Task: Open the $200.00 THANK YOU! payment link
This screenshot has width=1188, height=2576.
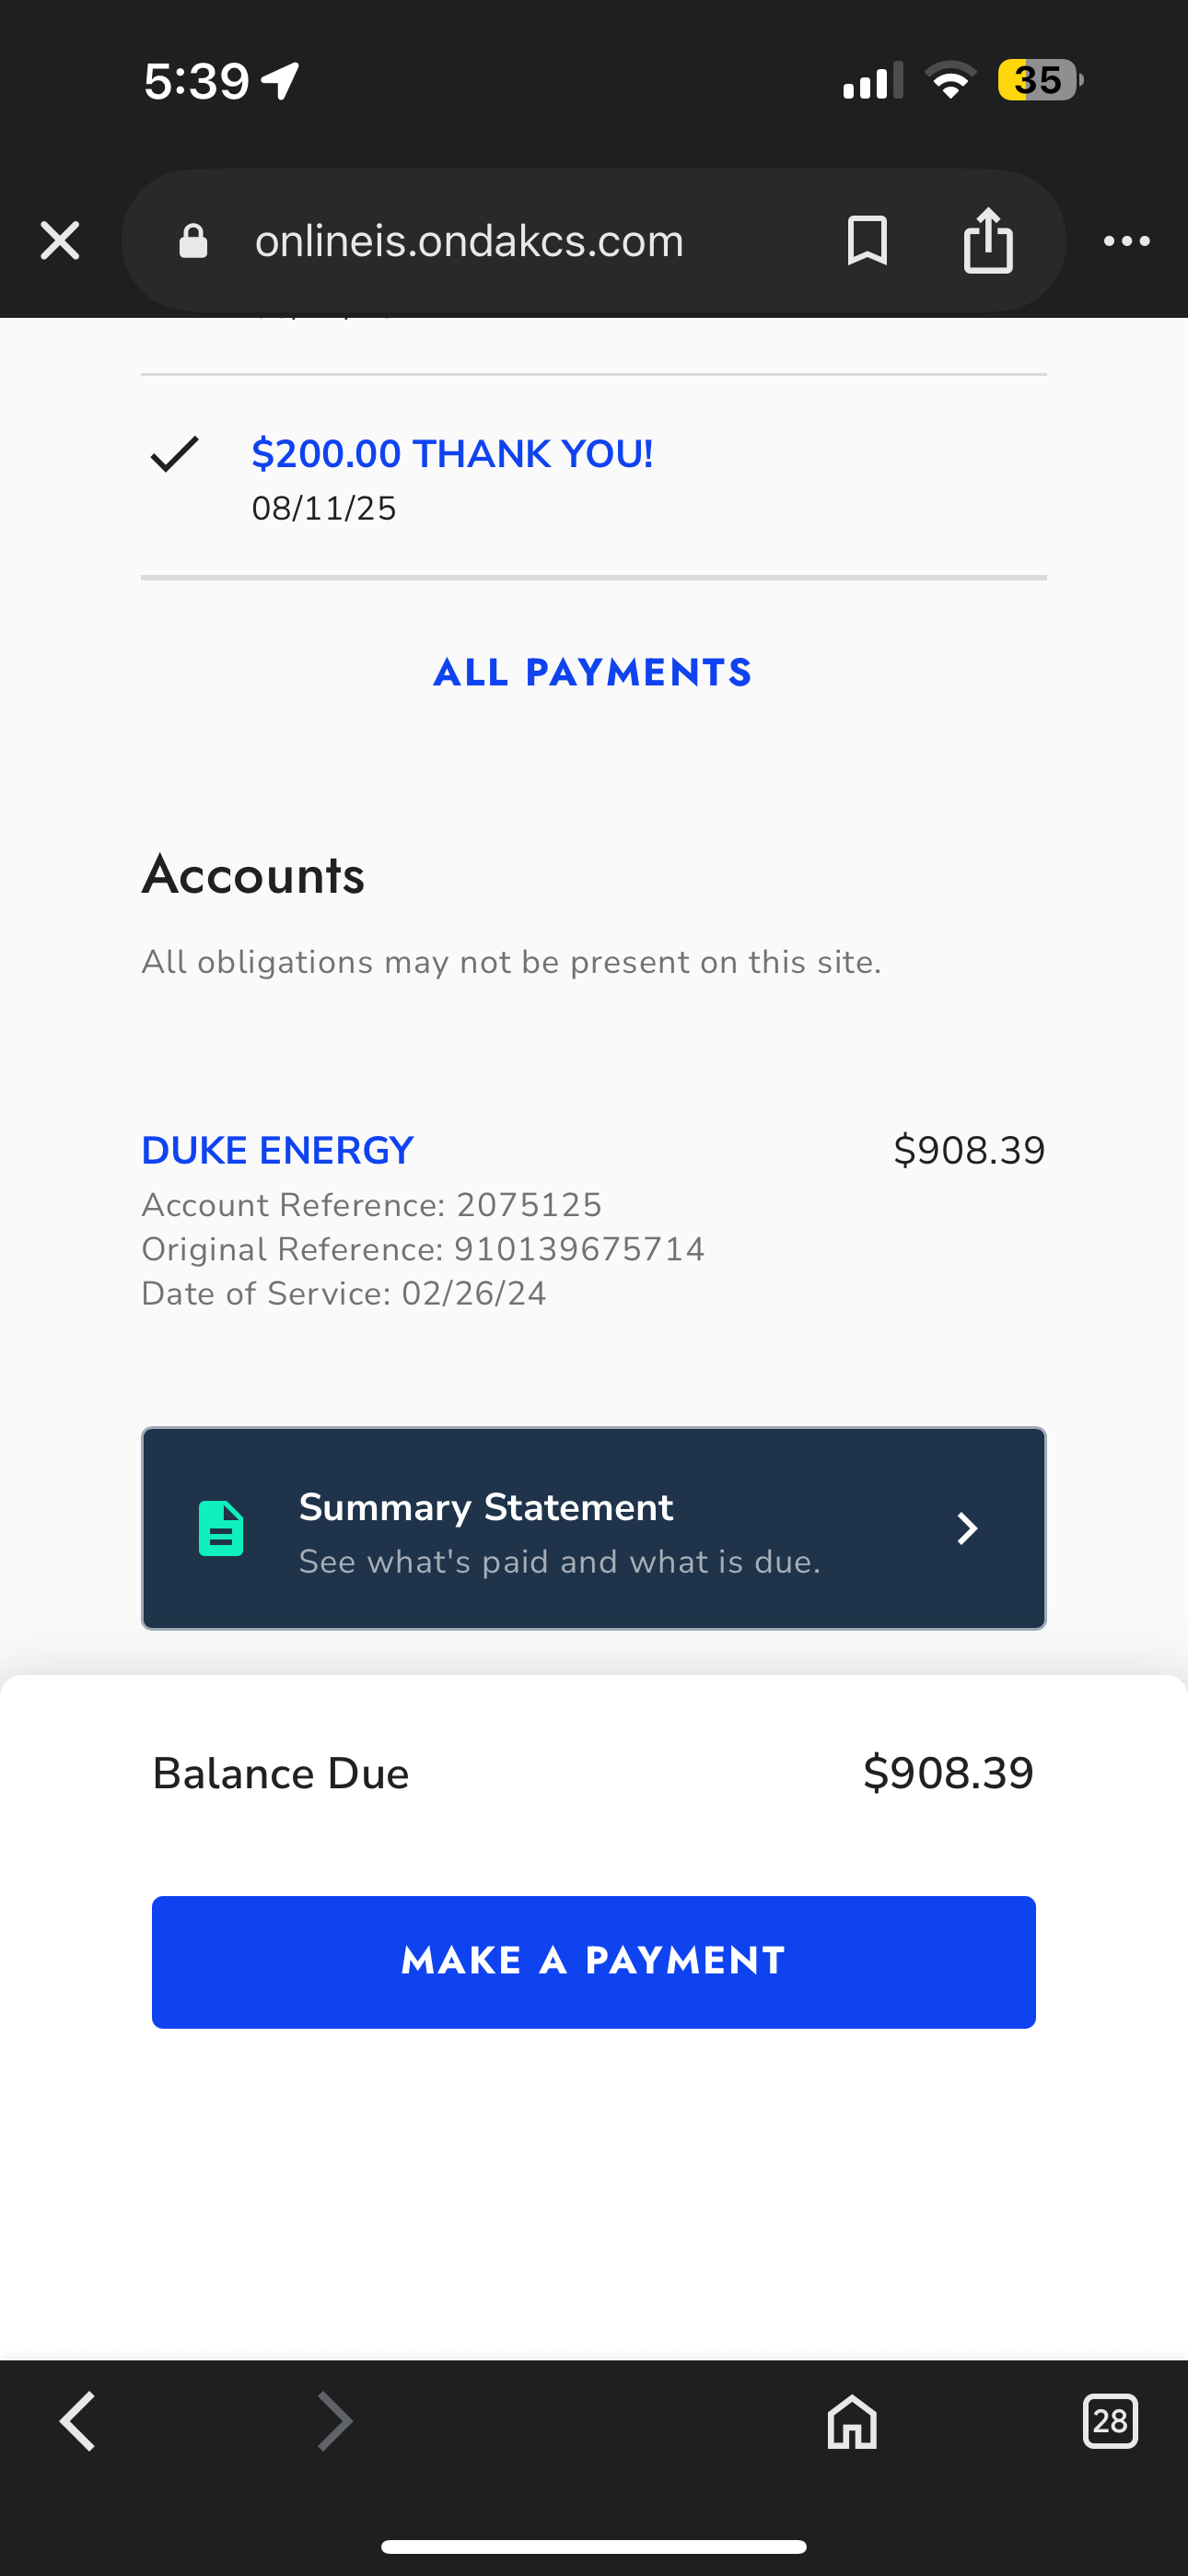Action: 452,454
